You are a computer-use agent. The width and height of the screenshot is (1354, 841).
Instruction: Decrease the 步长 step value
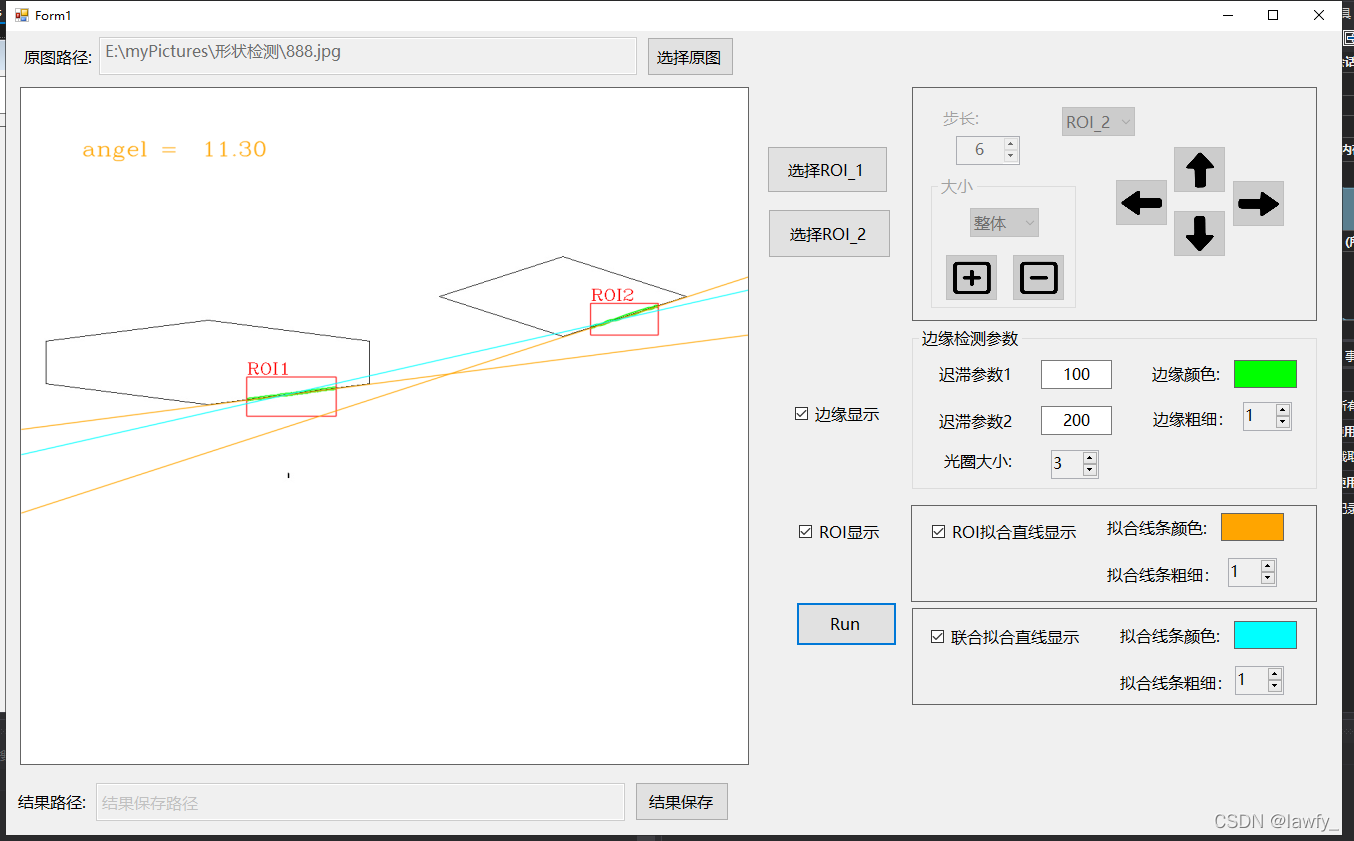coord(1010,156)
